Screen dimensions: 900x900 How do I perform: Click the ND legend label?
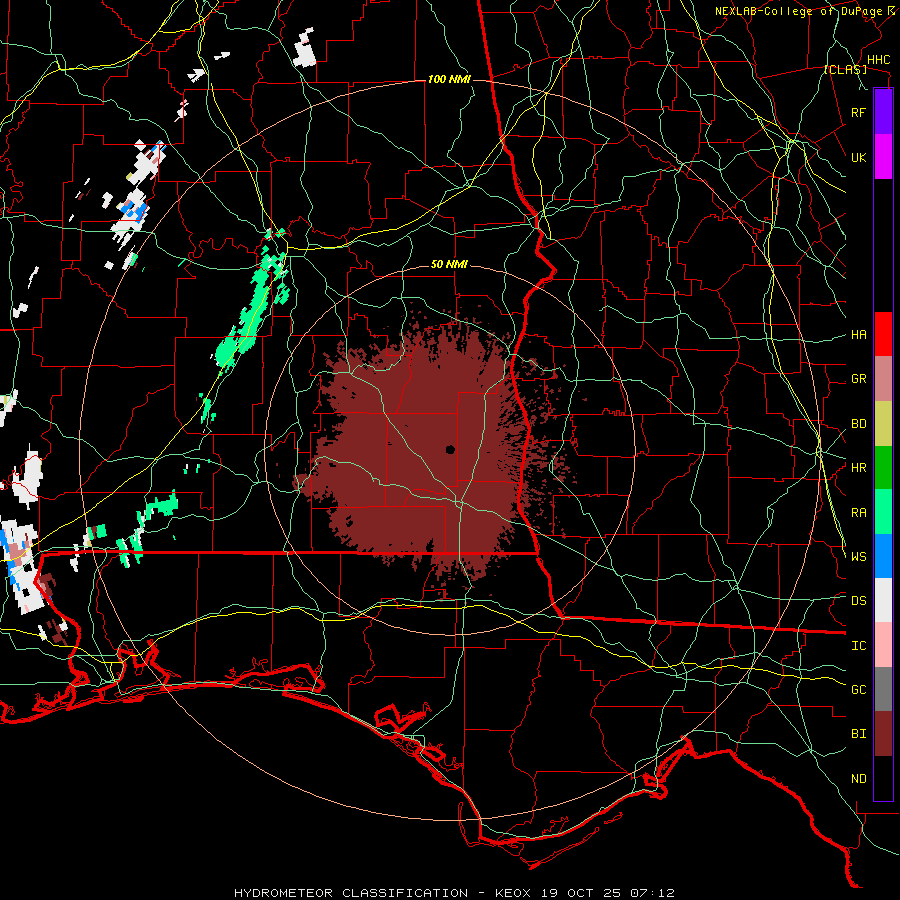(858, 779)
